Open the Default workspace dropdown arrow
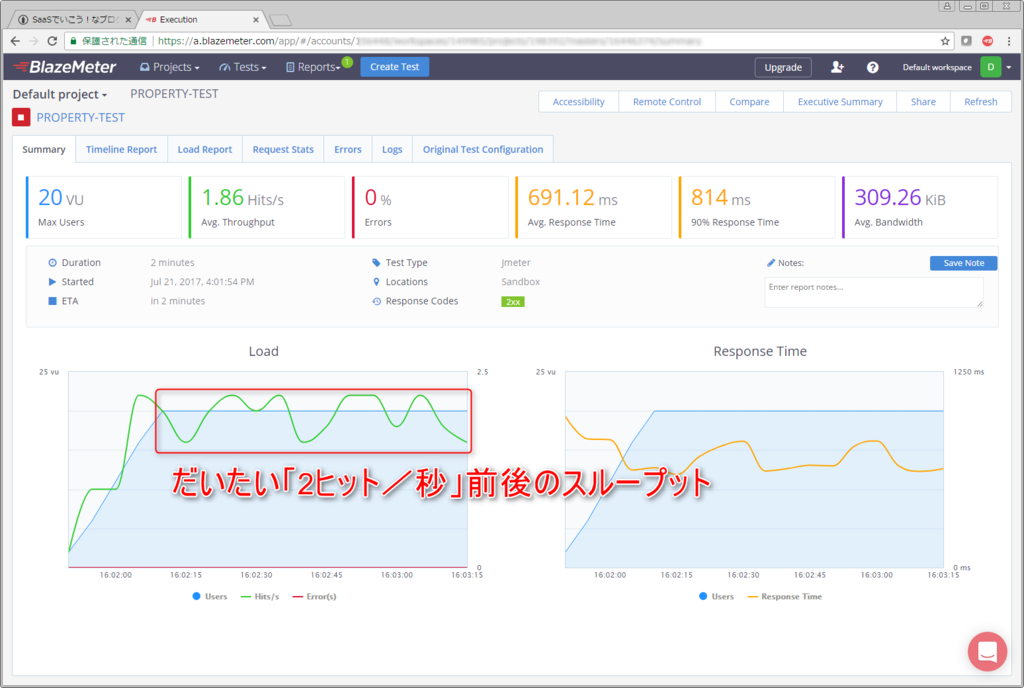The width and height of the screenshot is (1024, 688). coord(1008,67)
